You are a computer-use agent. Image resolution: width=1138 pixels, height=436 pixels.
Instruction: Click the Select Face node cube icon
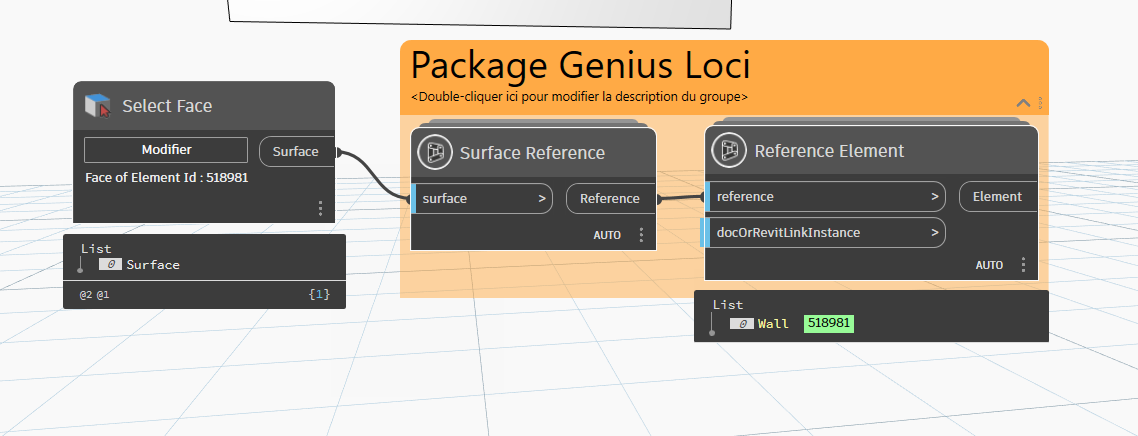tap(98, 106)
